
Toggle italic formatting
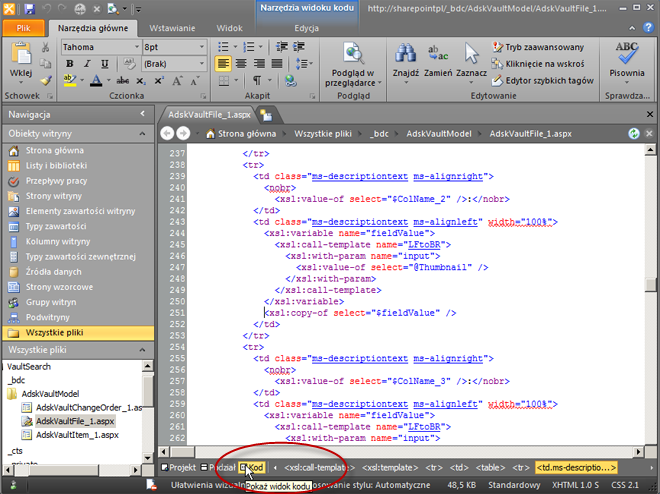point(87,64)
